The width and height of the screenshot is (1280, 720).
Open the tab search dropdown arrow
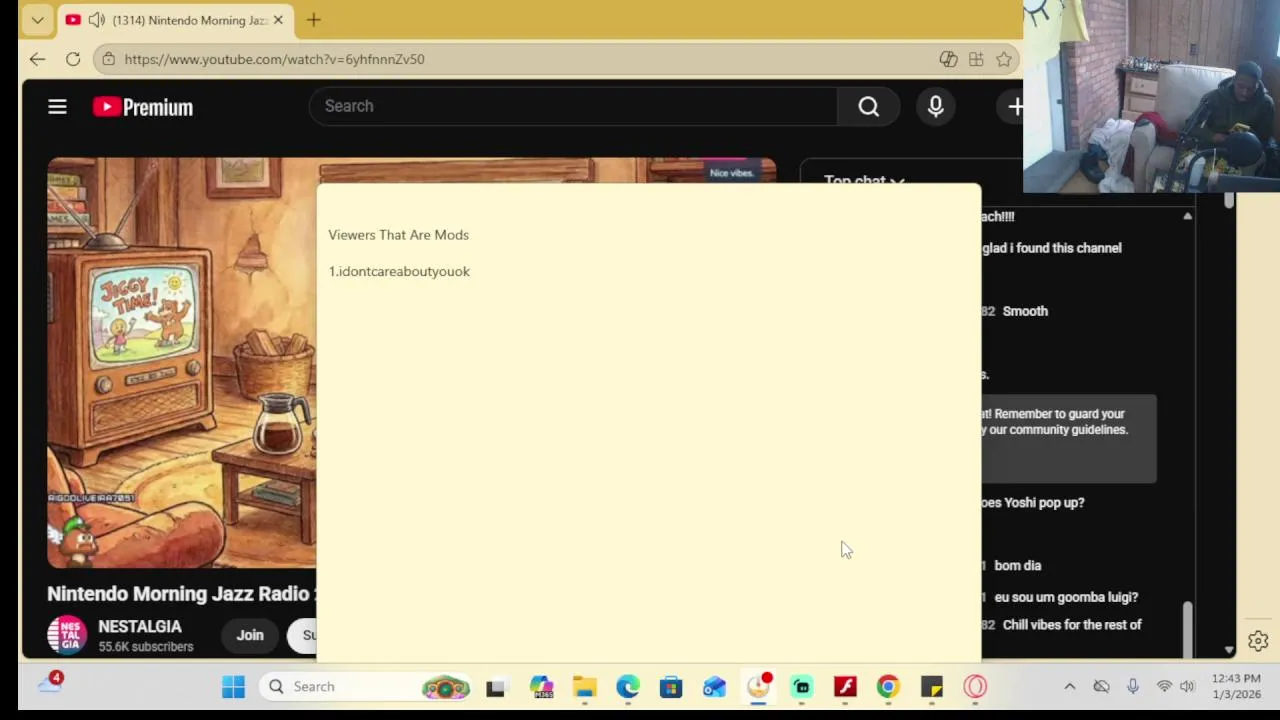click(x=37, y=20)
